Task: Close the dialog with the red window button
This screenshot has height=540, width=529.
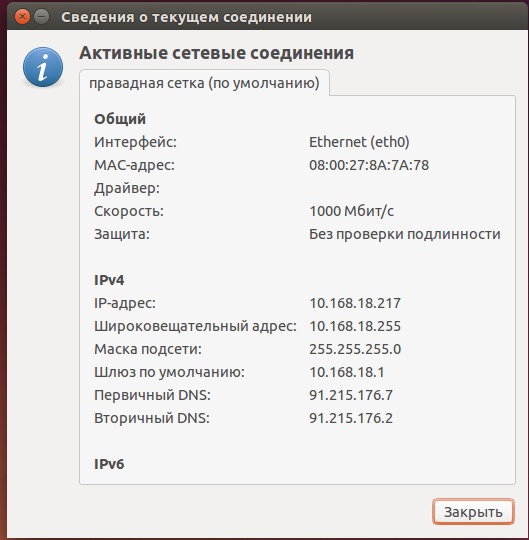Action: point(23,17)
